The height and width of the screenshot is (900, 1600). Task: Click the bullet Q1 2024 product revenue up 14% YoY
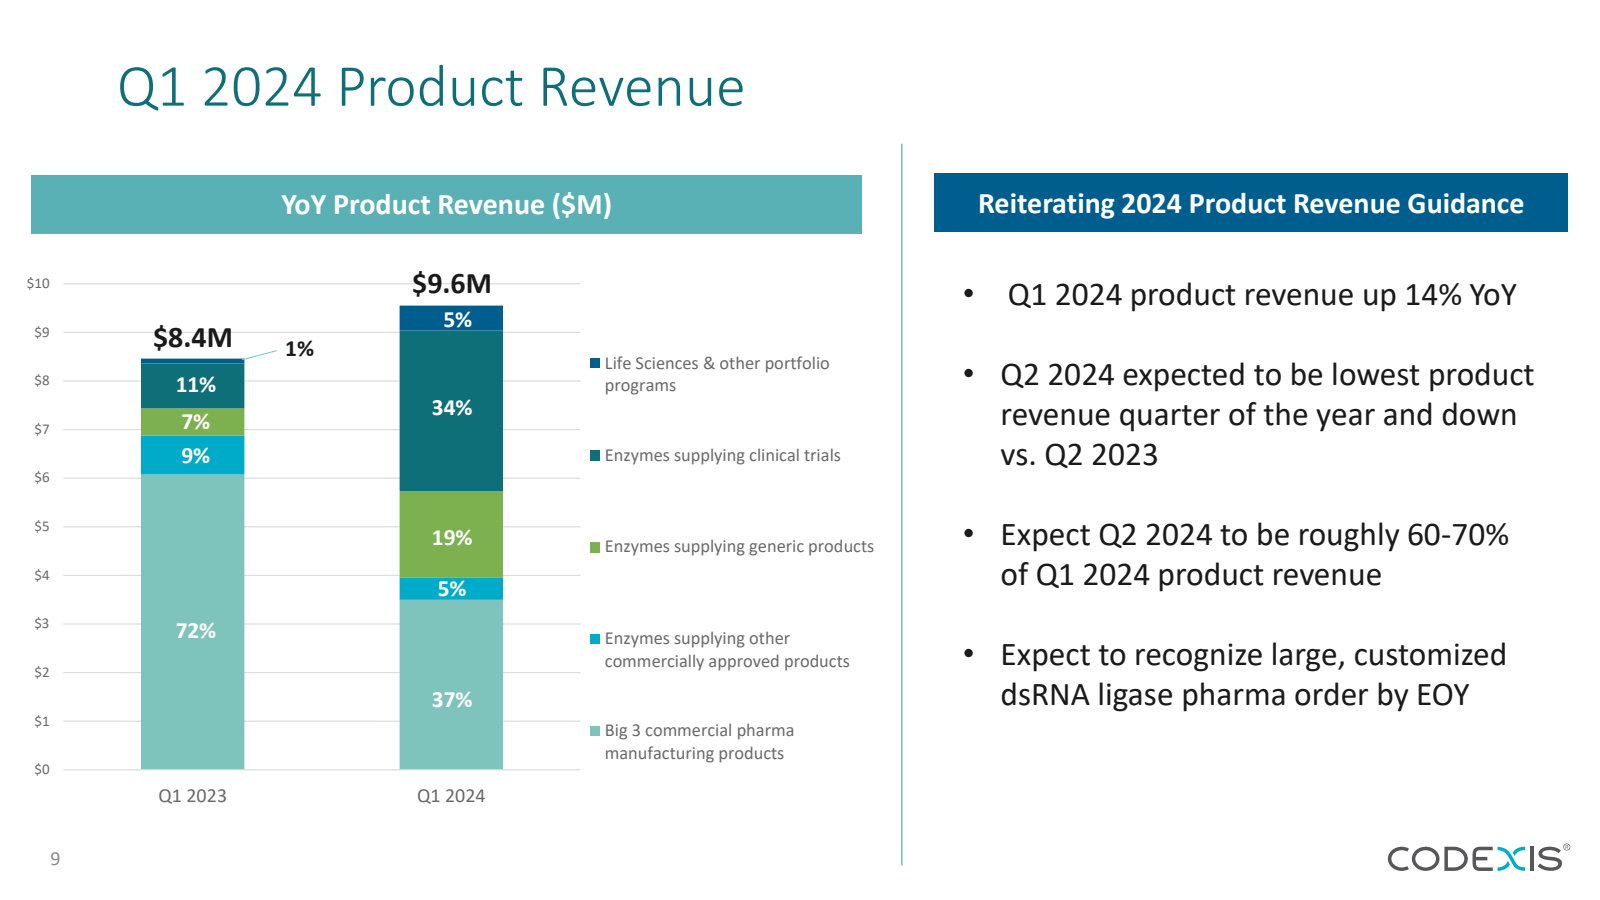1262,295
